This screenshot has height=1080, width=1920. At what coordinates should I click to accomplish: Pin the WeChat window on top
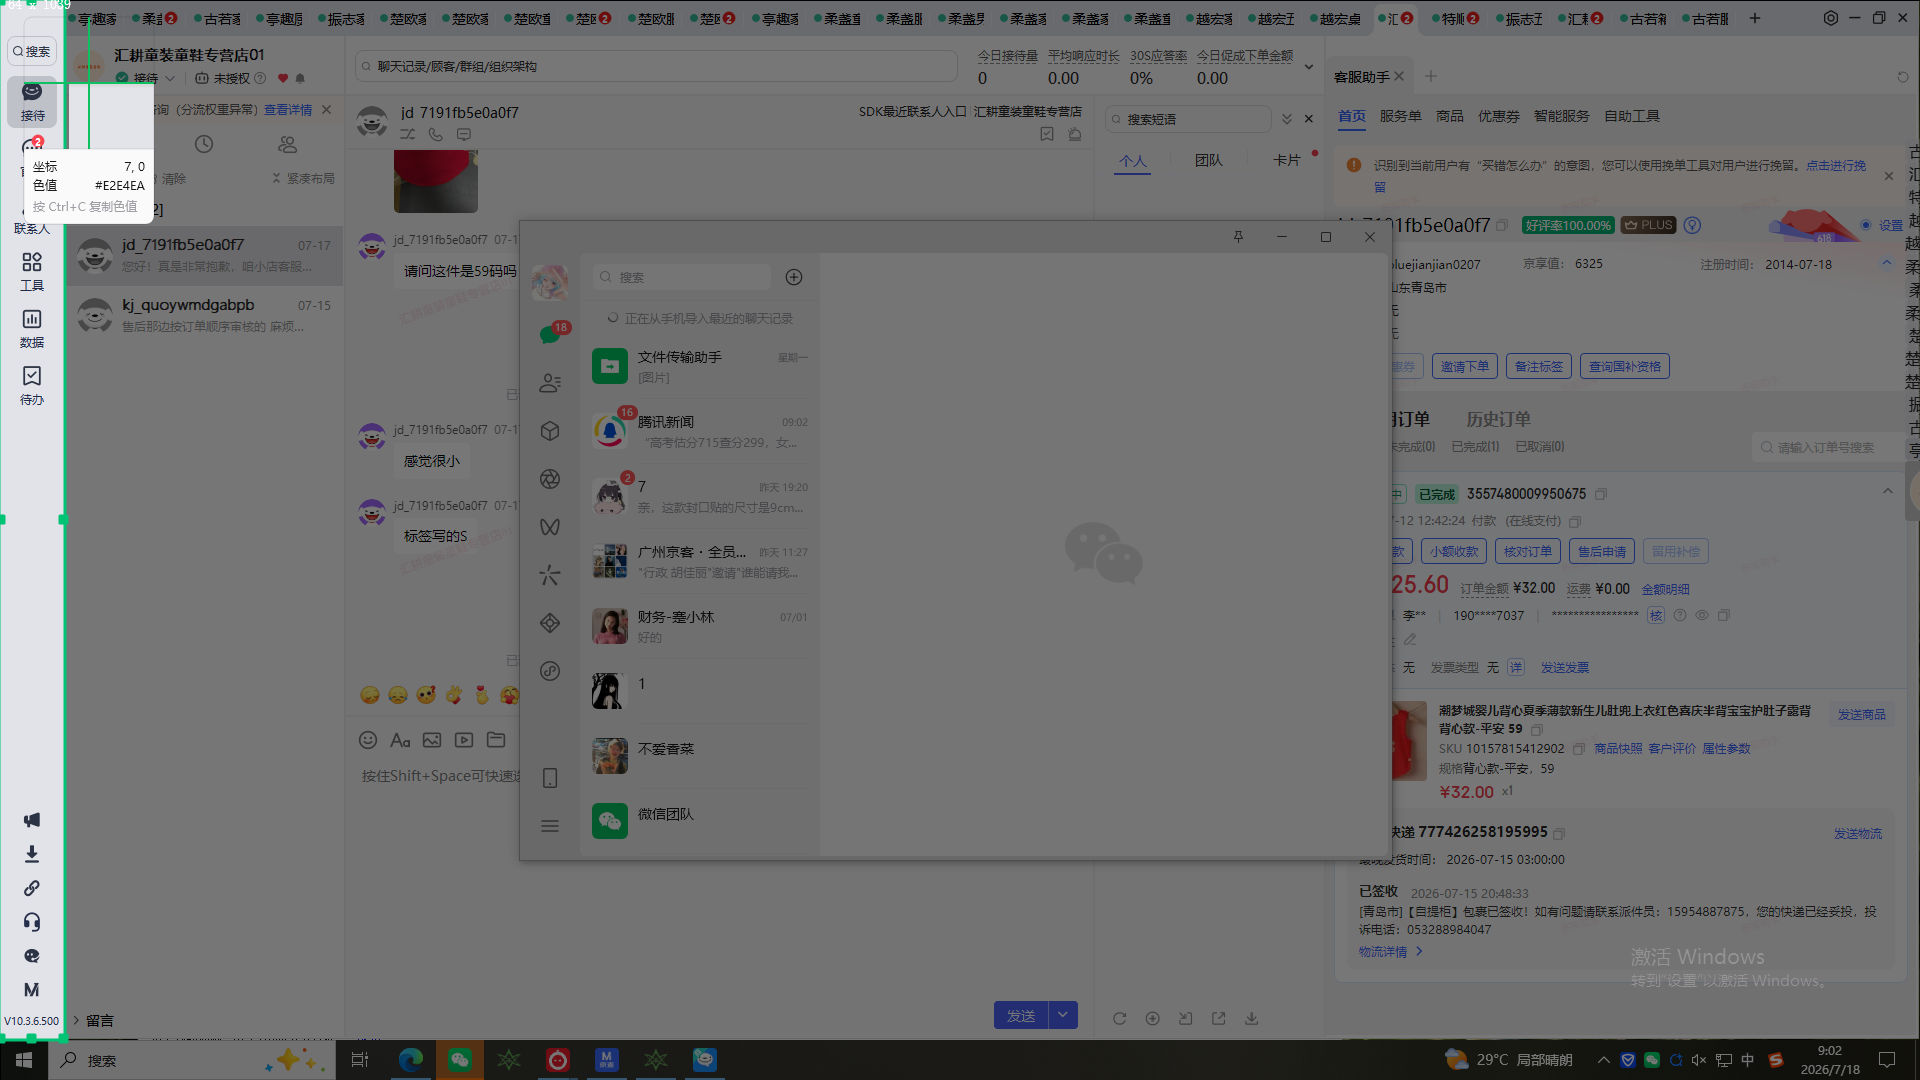pyautogui.click(x=1238, y=237)
